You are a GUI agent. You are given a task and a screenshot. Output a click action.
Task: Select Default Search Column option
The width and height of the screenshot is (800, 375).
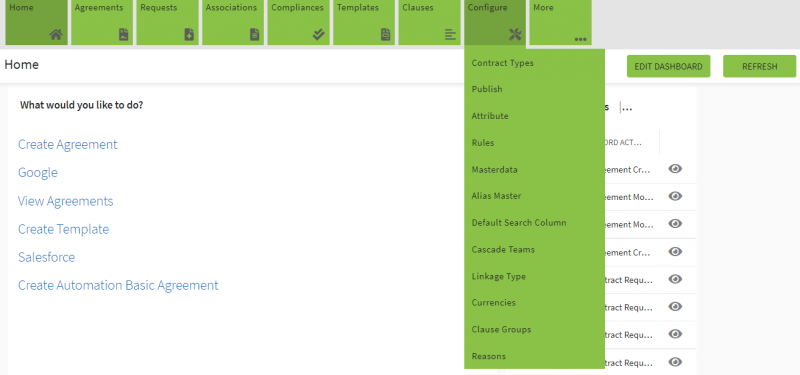click(519, 223)
